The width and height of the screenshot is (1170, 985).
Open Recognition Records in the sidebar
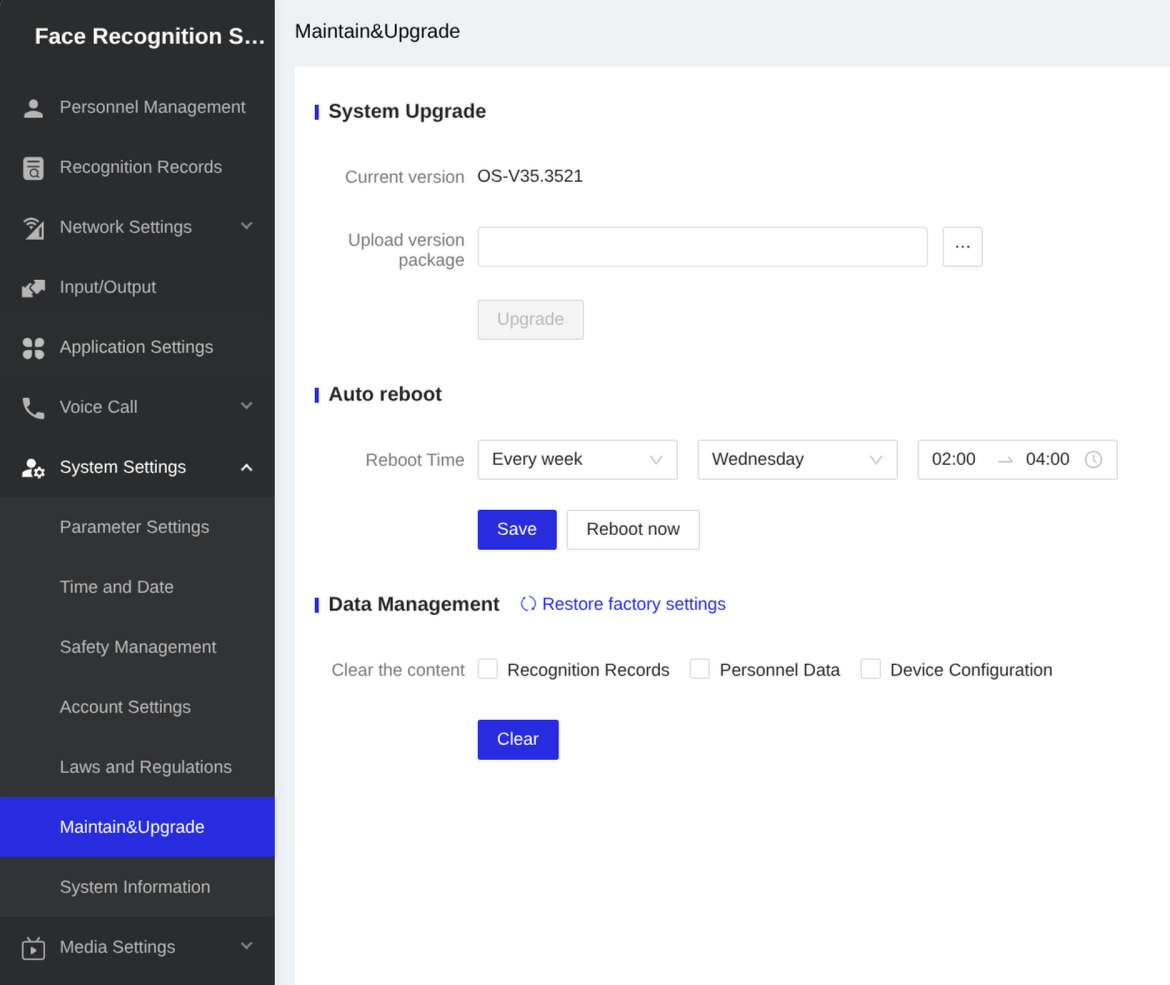[137, 167]
